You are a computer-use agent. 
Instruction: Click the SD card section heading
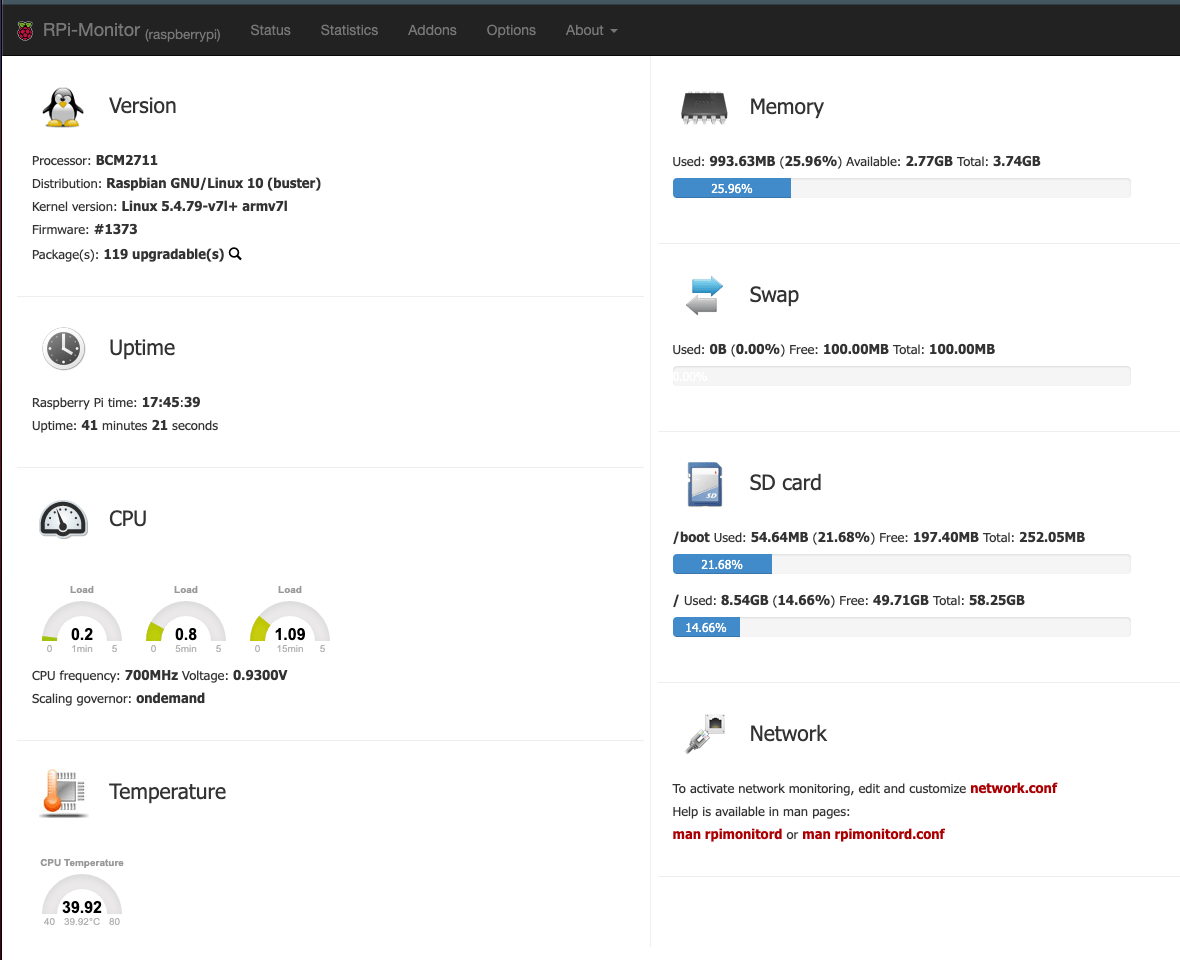[x=785, y=483]
